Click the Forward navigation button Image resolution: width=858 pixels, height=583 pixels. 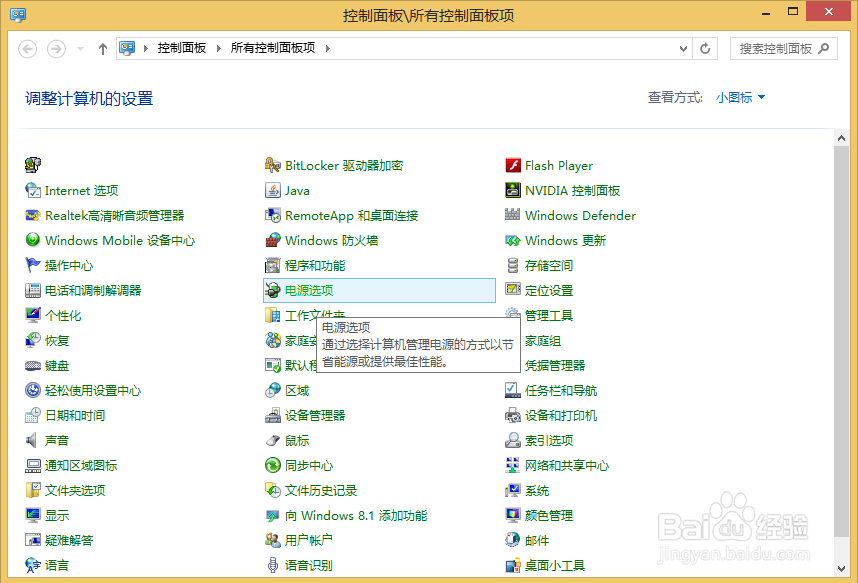pos(56,49)
